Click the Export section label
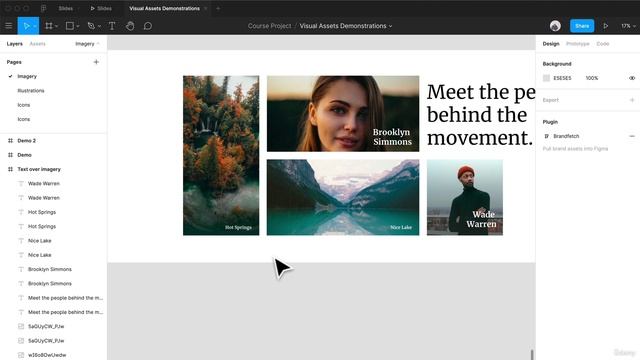The width and height of the screenshot is (640, 360). 550,100
